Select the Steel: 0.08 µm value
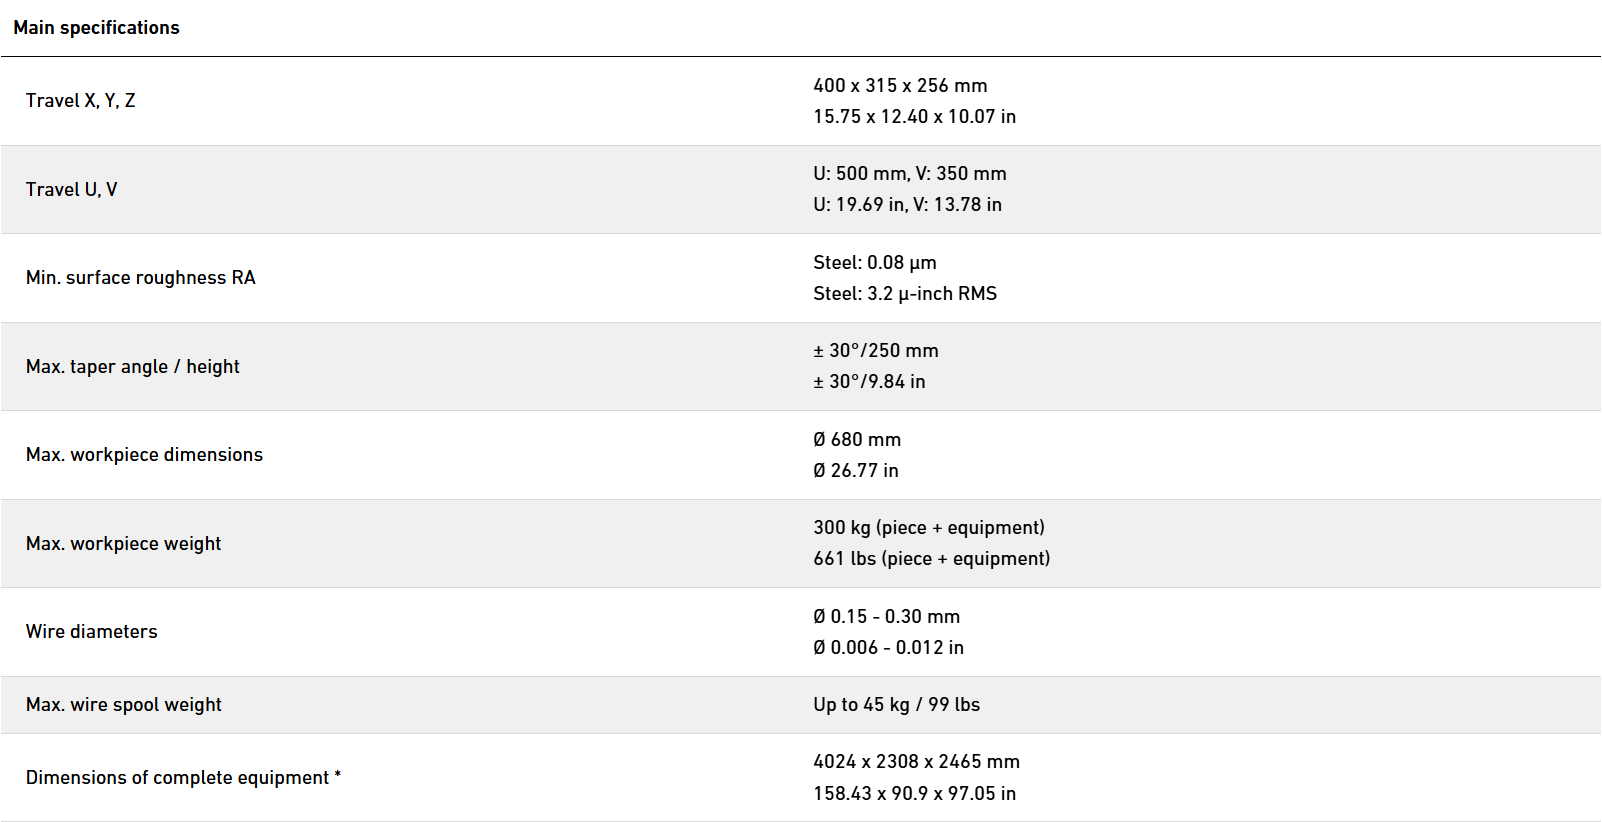The image size is (1602, 822). coord(874,263)
